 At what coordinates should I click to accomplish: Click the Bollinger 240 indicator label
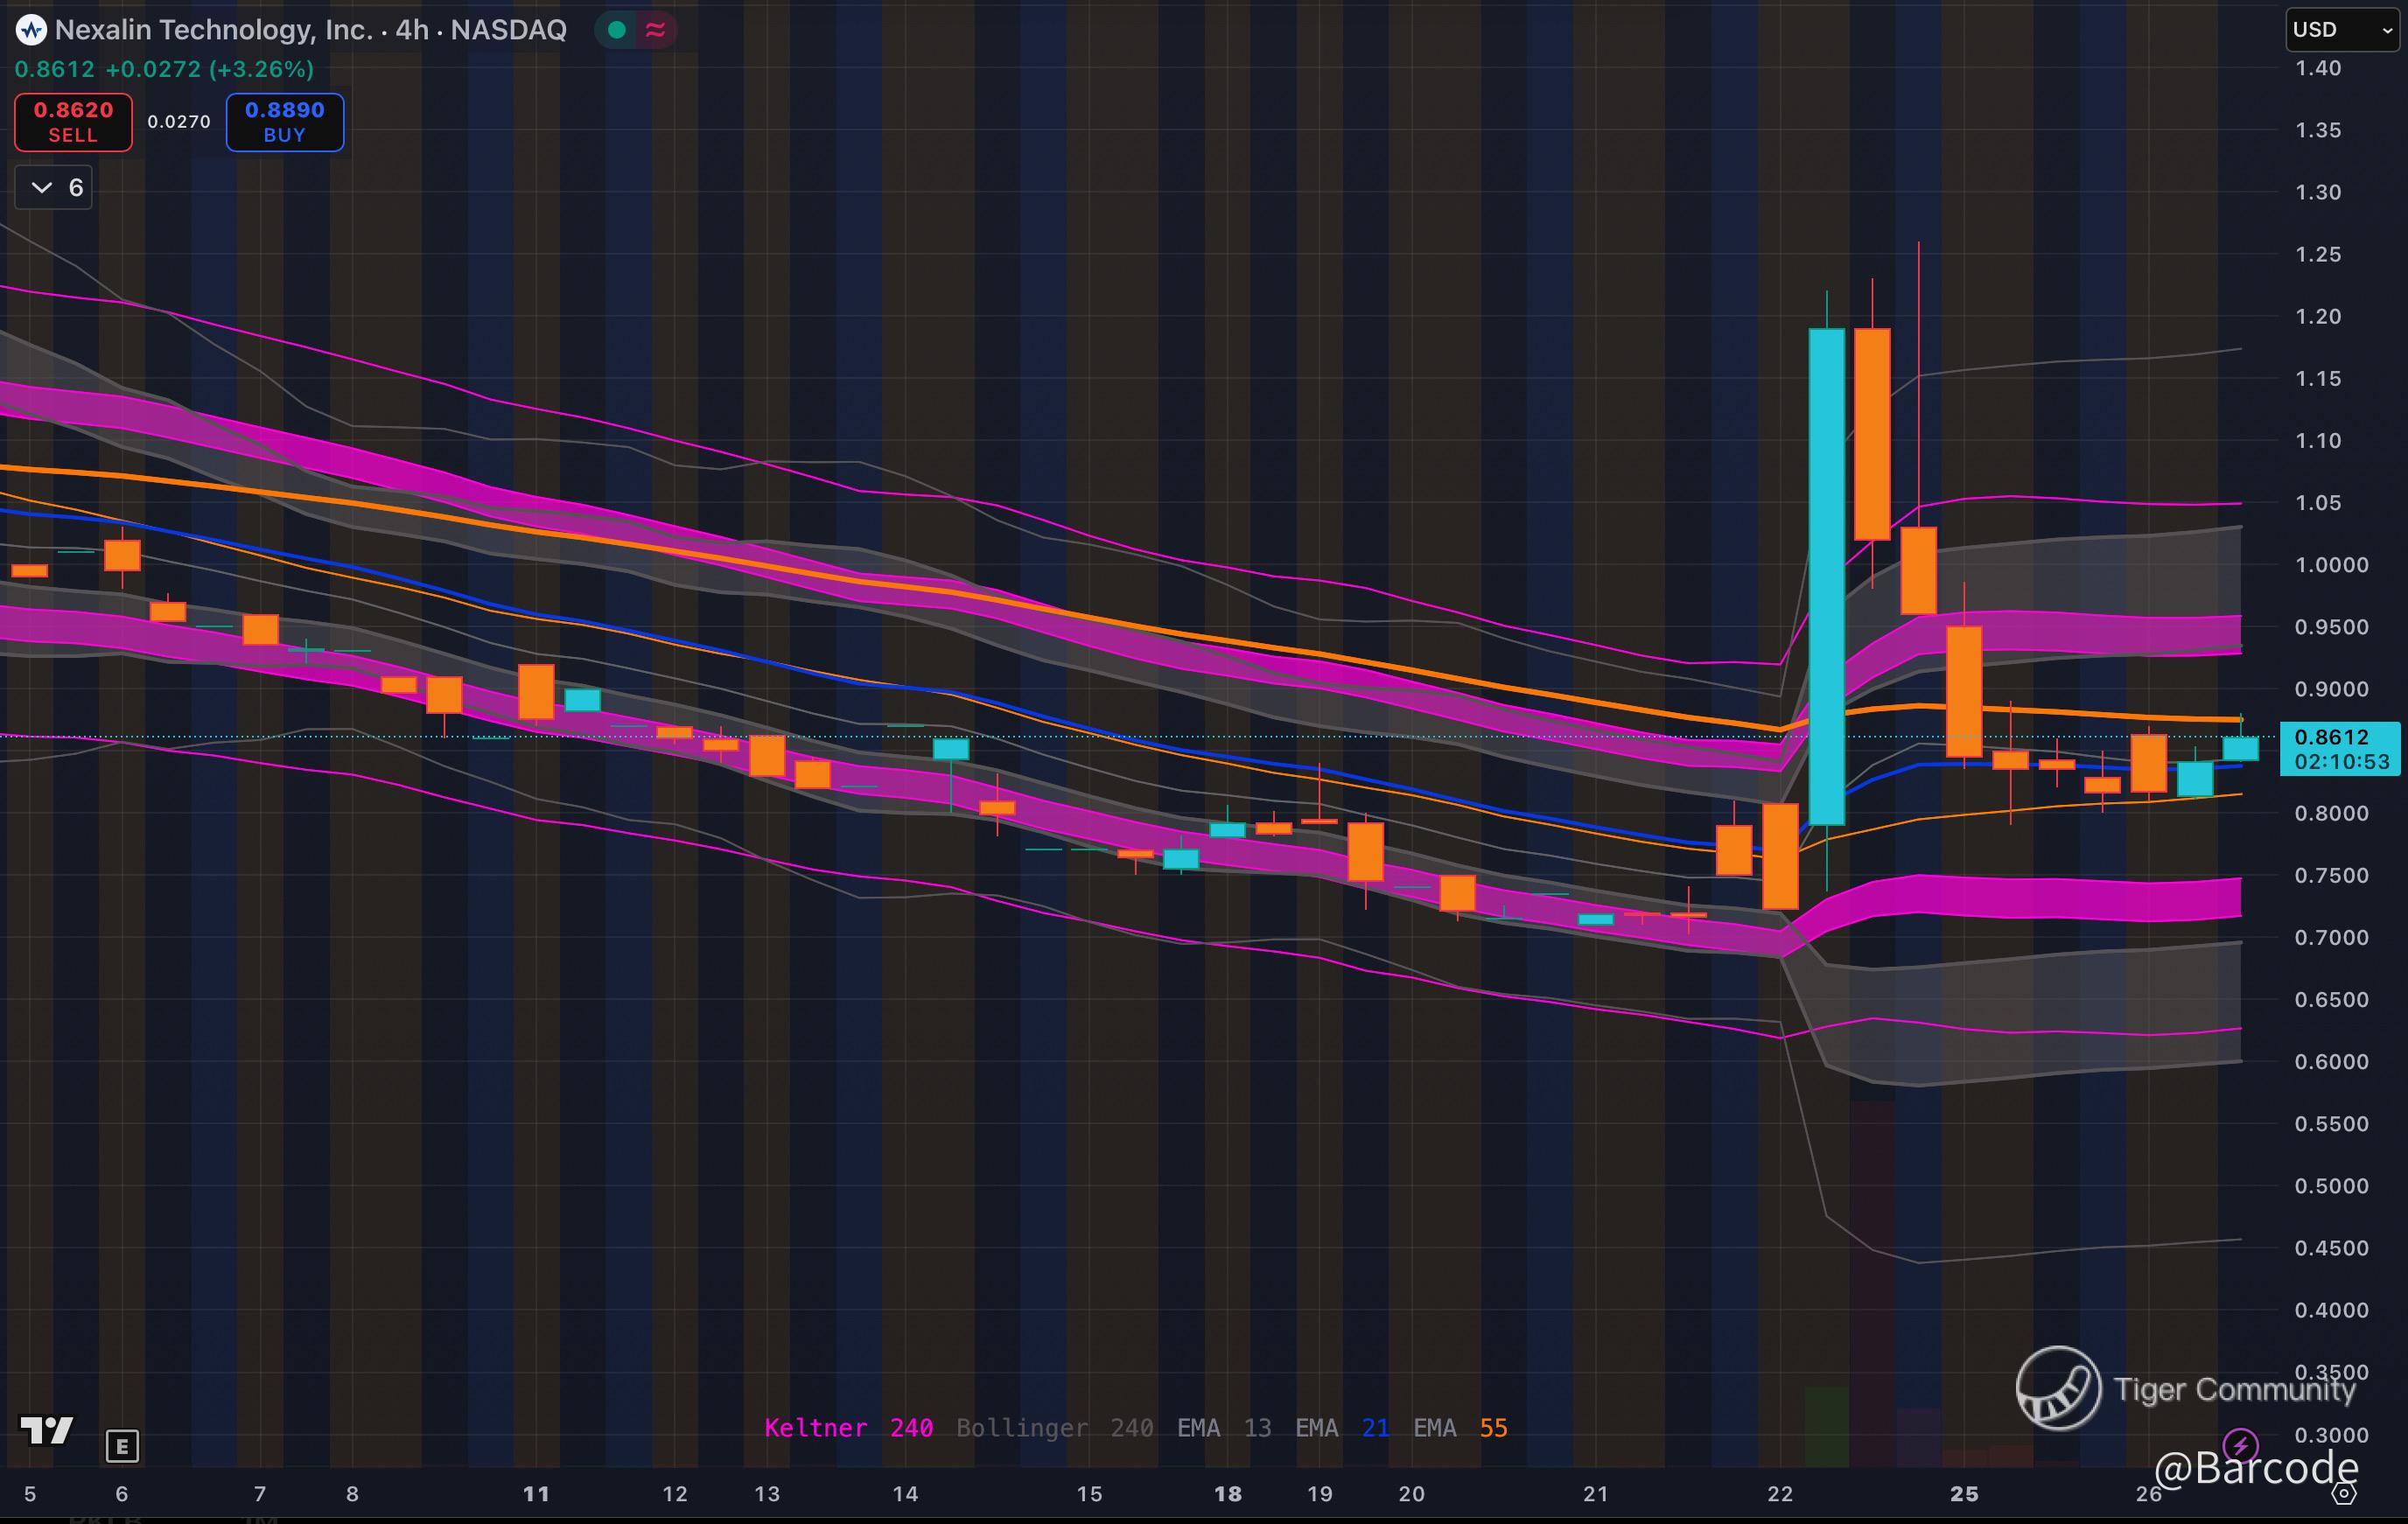[1054, 1428]
